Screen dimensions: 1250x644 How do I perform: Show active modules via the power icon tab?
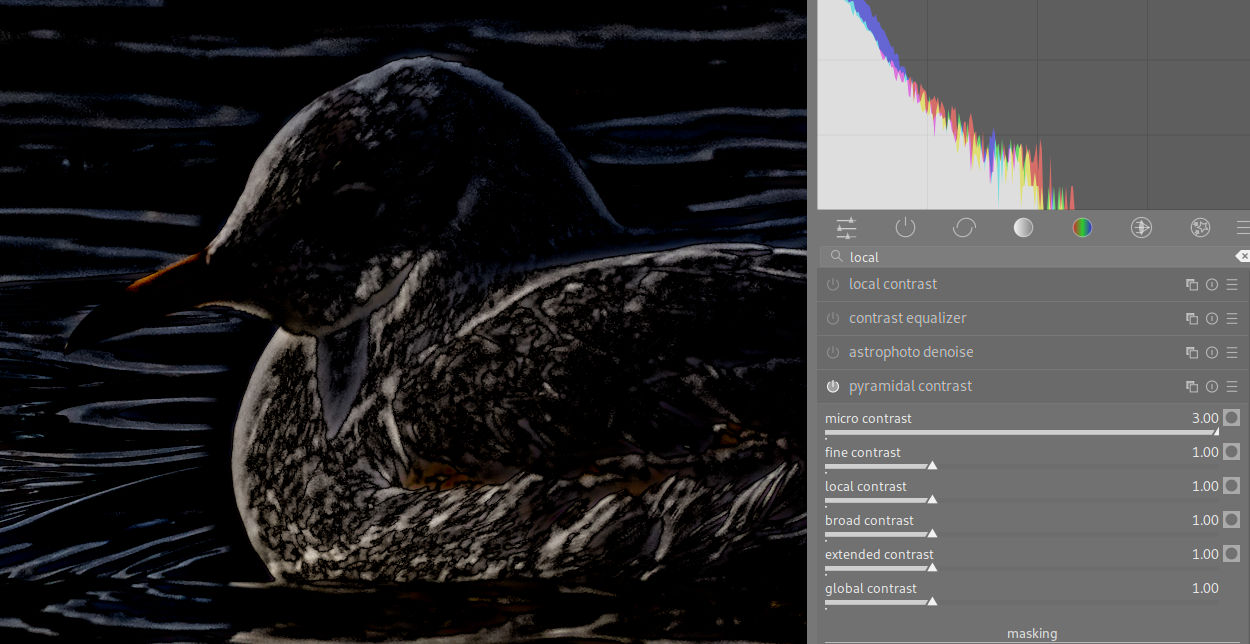coord(905,228)
